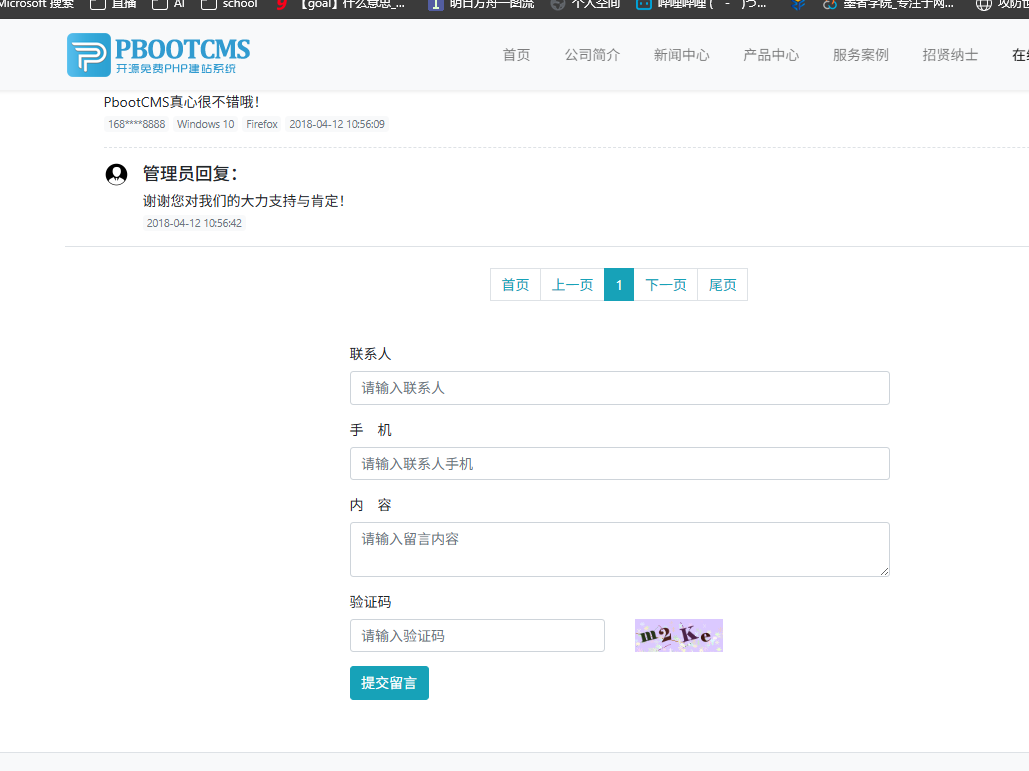
Task: Click the PbootCMS logo in the header
Action: 158,55
